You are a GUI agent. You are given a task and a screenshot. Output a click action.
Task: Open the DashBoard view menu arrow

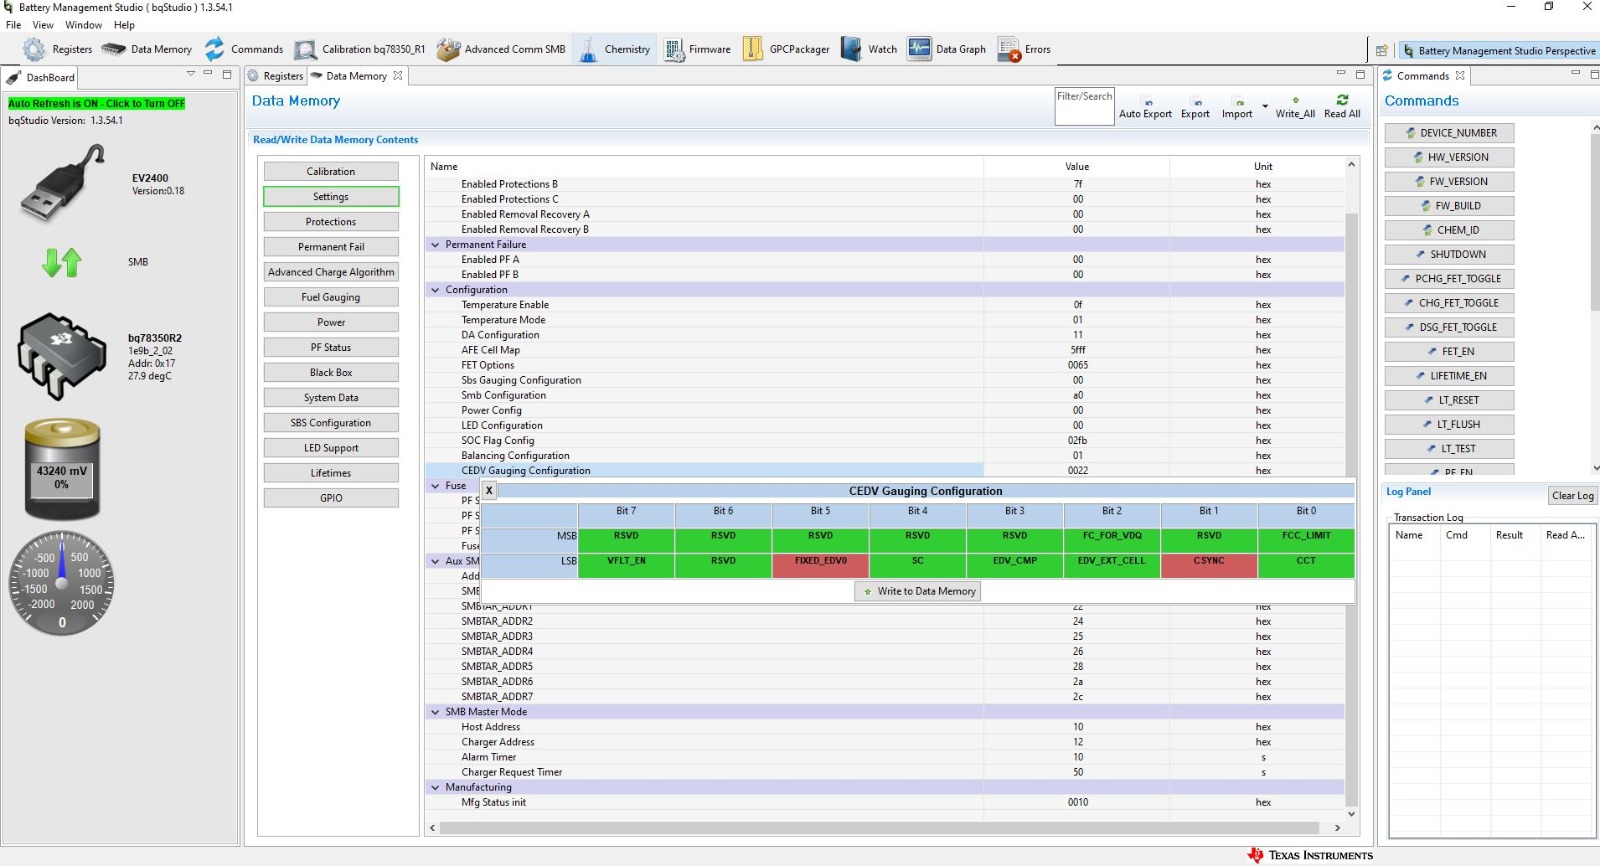click(x=191, y=73)
